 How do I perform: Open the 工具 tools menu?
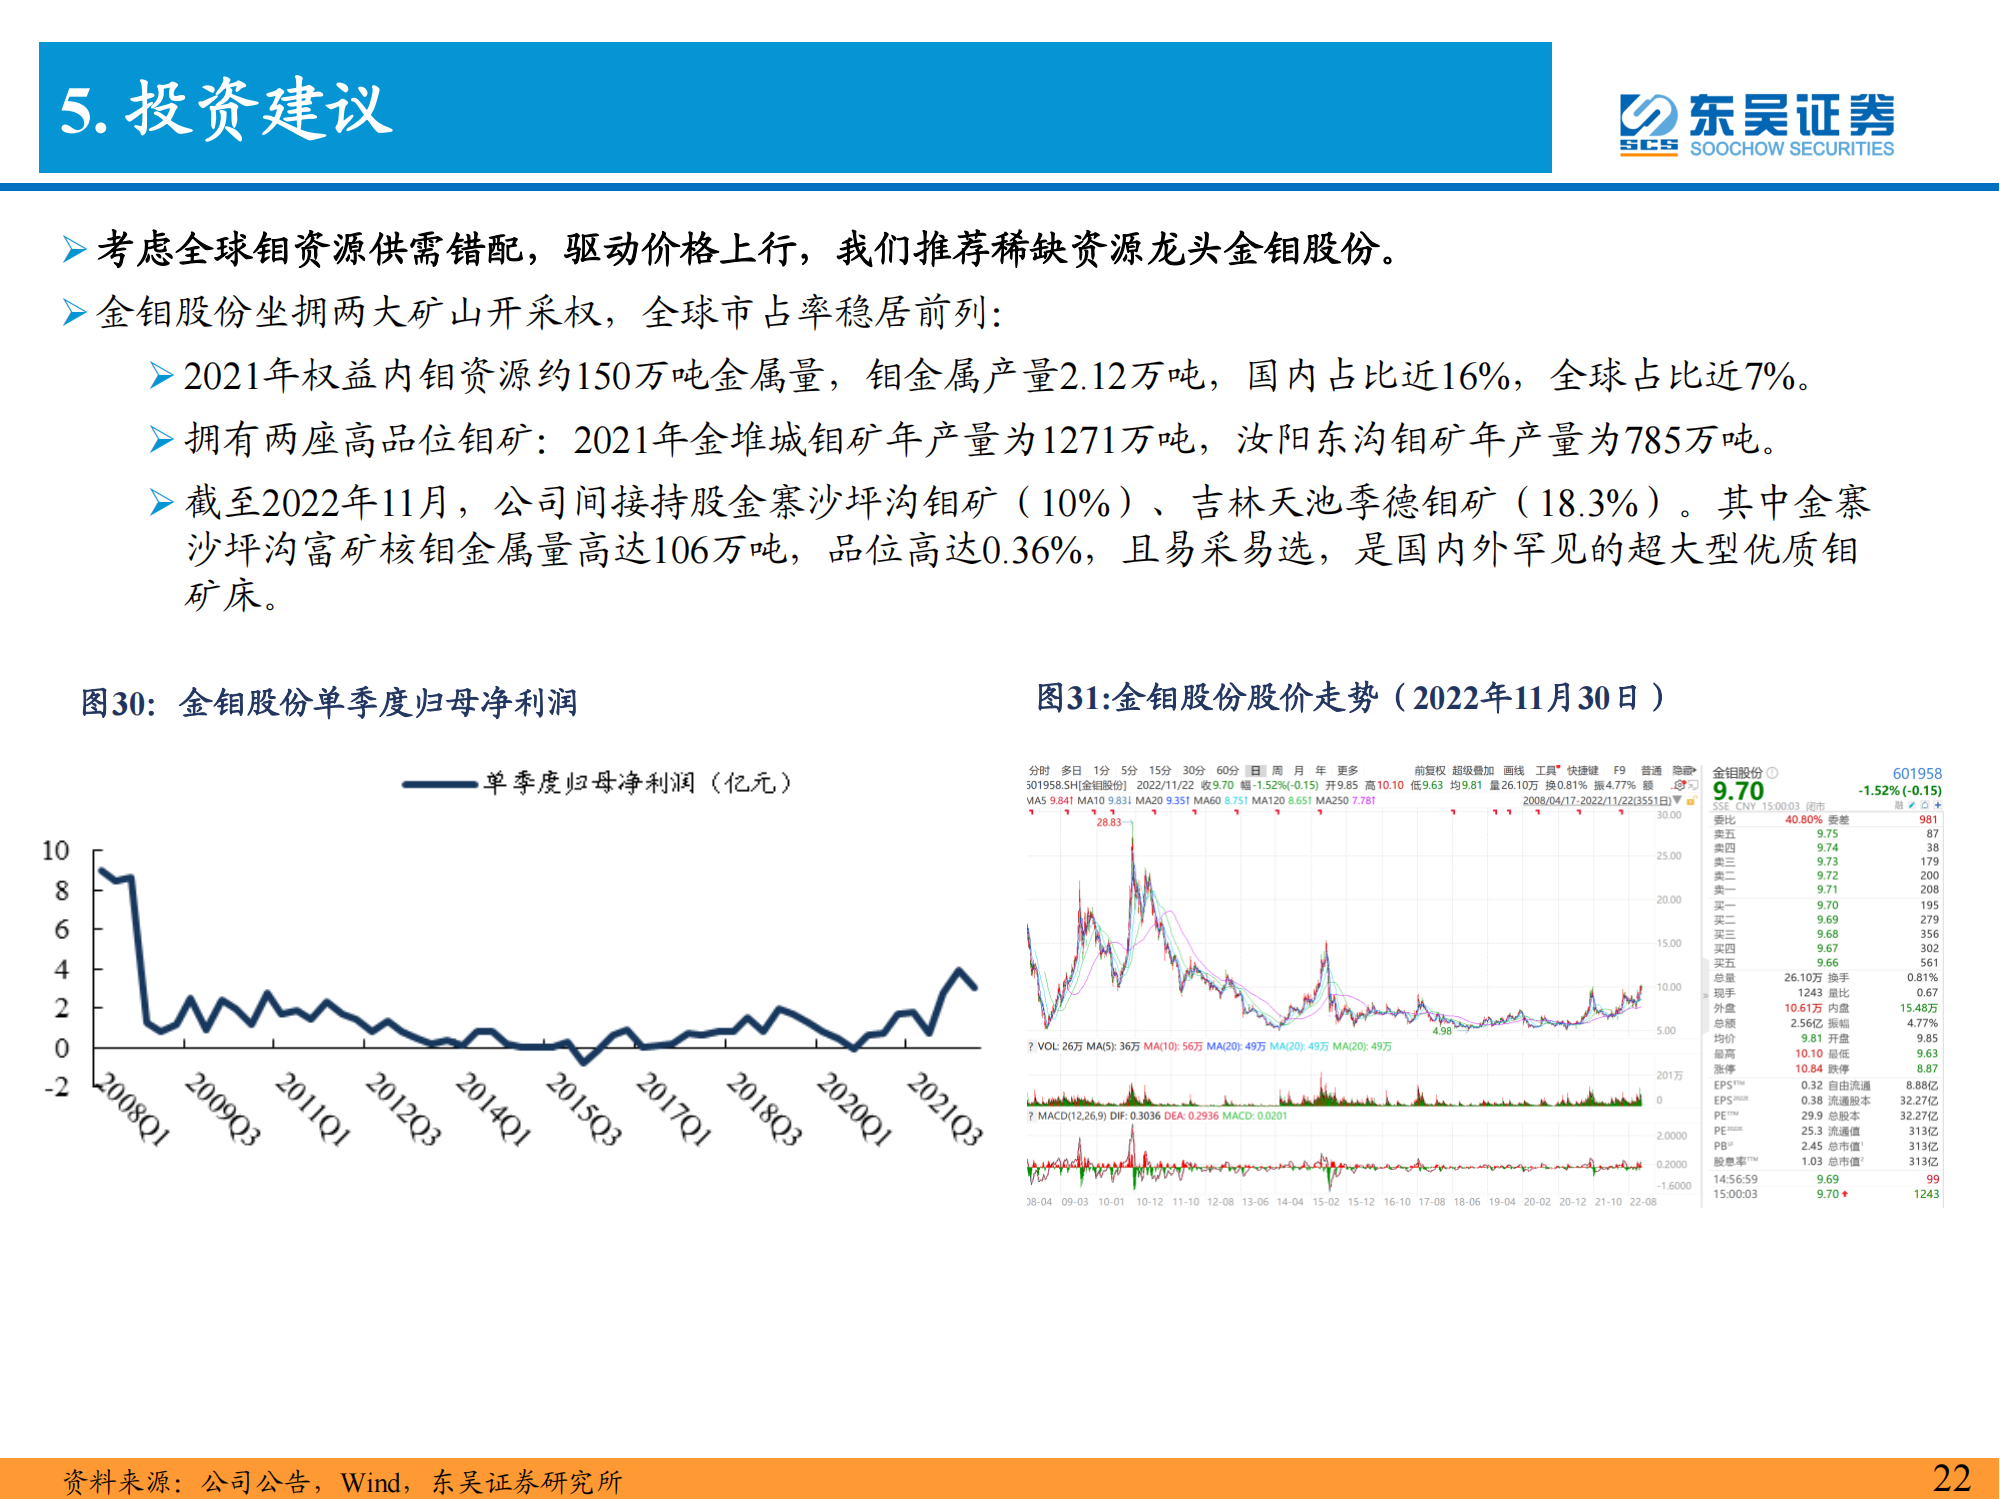tap(1547, 771)
